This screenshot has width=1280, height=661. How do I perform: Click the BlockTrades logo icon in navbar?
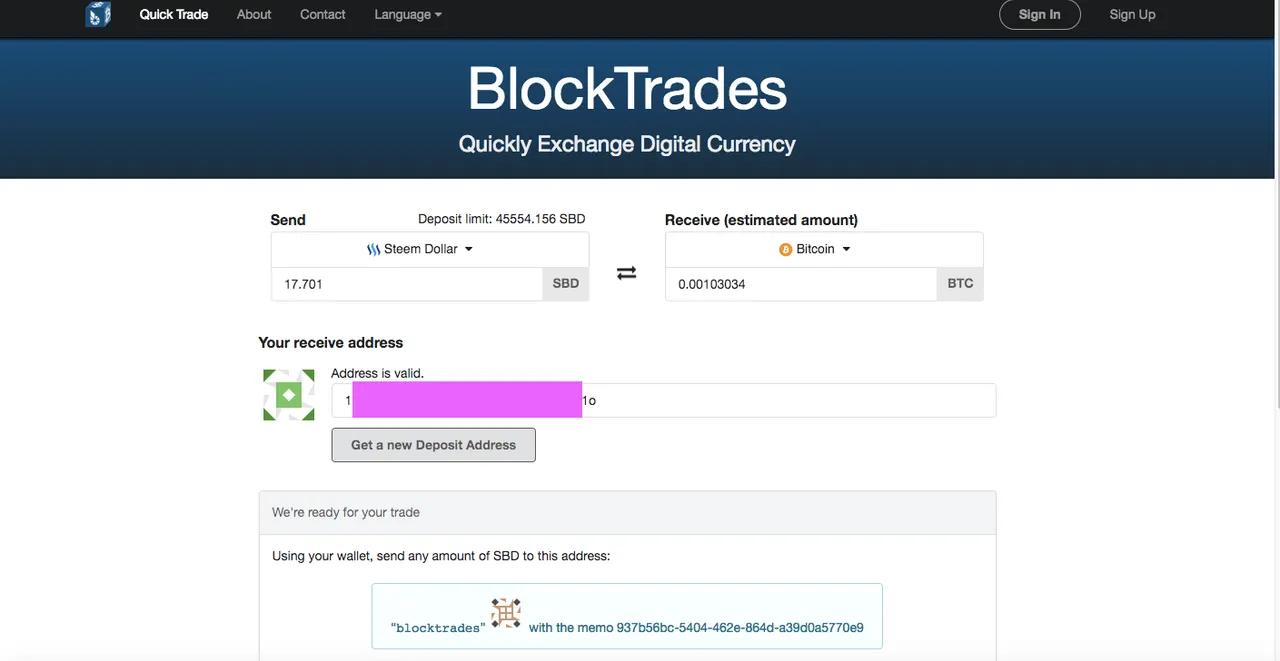tap(98, 14)
